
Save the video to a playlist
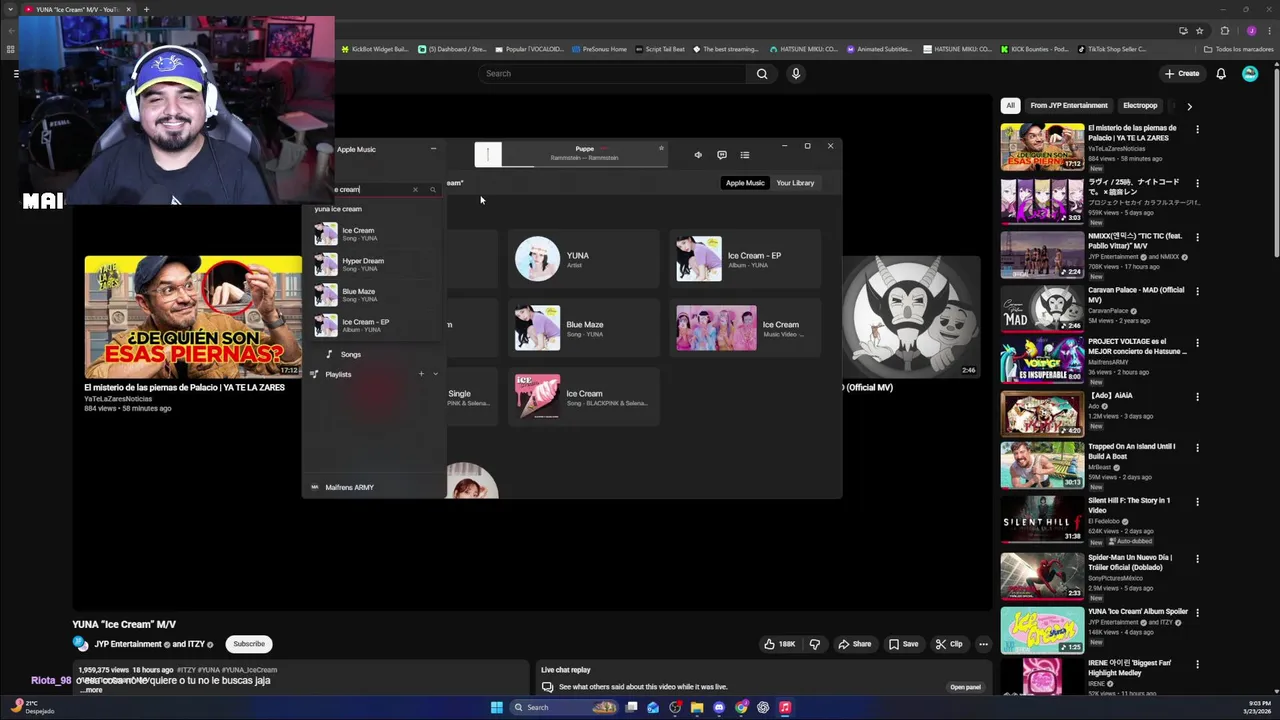(x=903, y=644)
